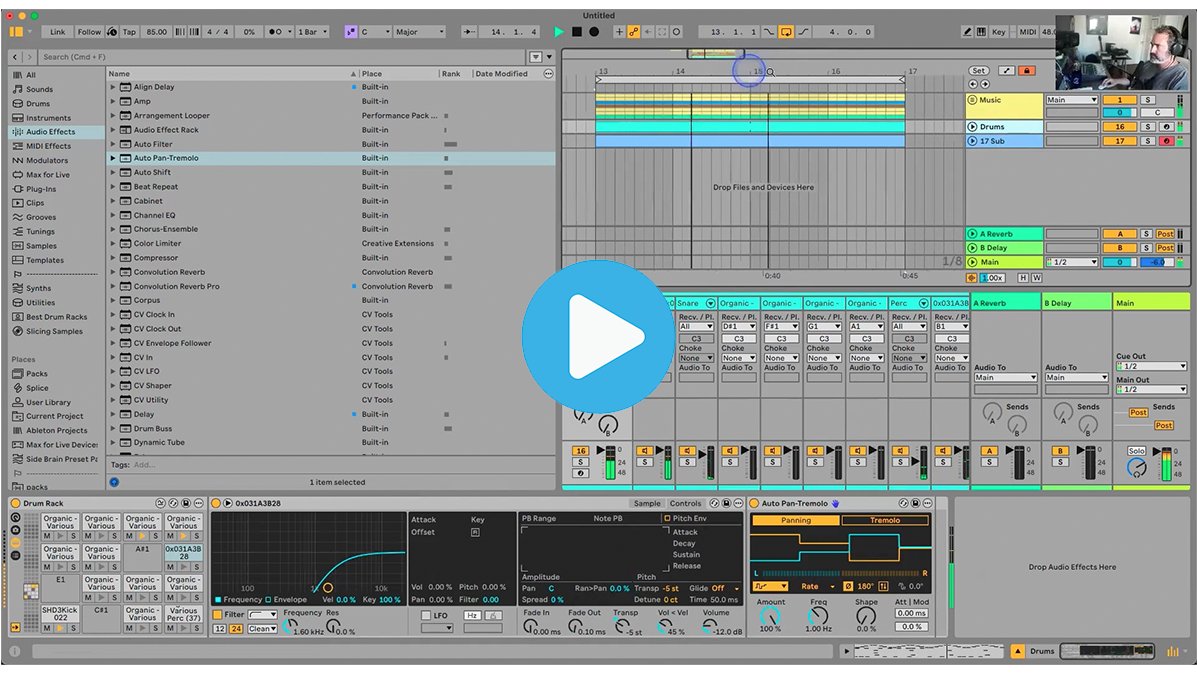Screen dimensions: 1197x673
Task: Expand the Auto Pan-Tremolo browser entry
Action: pos(113,158)
